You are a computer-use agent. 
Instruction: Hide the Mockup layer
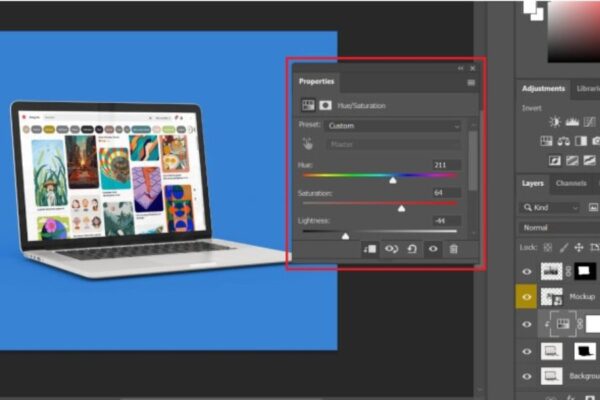click(x=527, y=297)
